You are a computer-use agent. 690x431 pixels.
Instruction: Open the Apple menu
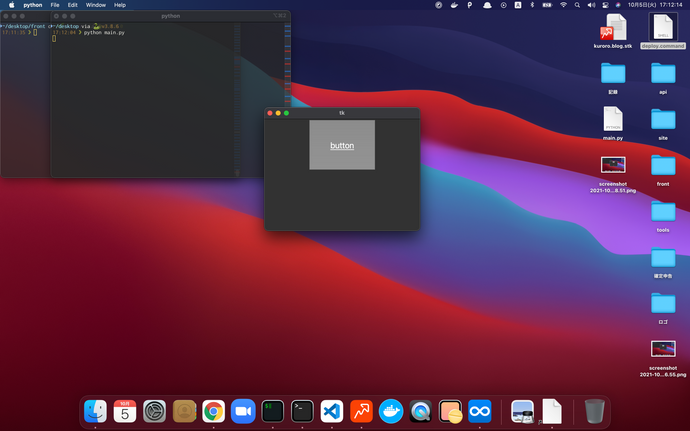click(11, 5)
